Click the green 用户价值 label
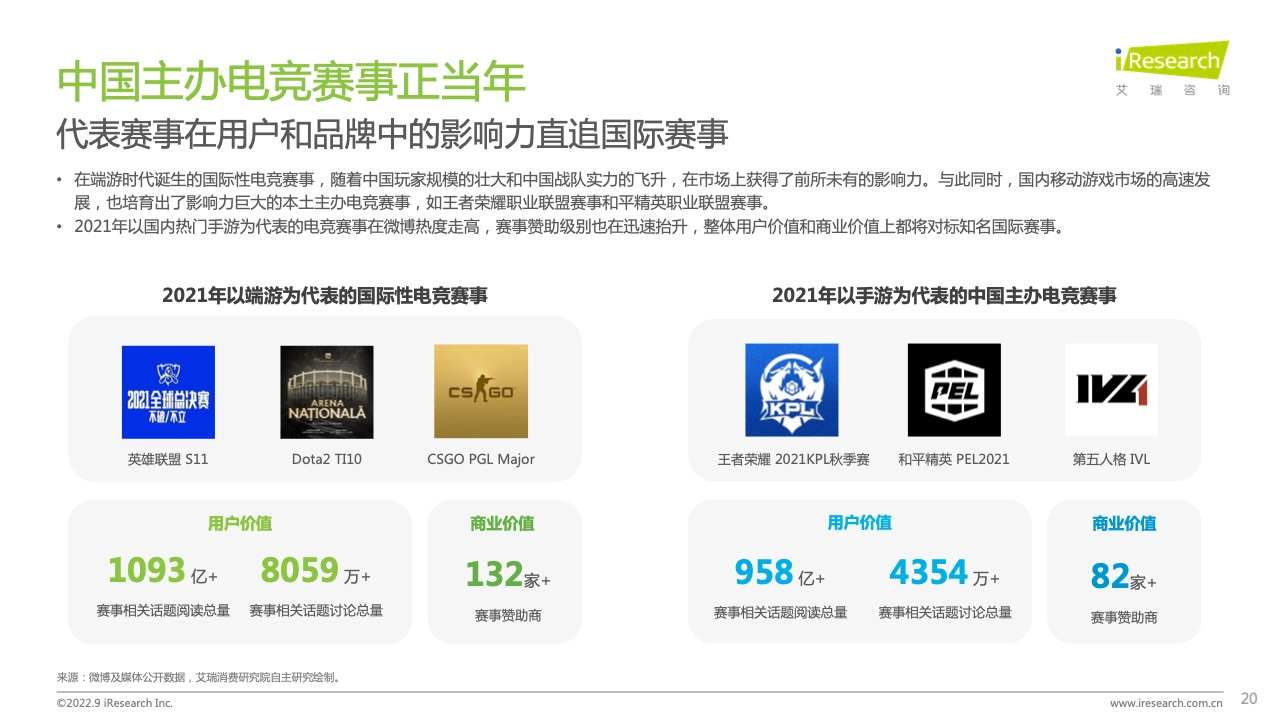This screenshot has width=1280, height=720. click(x=240, y=523)
